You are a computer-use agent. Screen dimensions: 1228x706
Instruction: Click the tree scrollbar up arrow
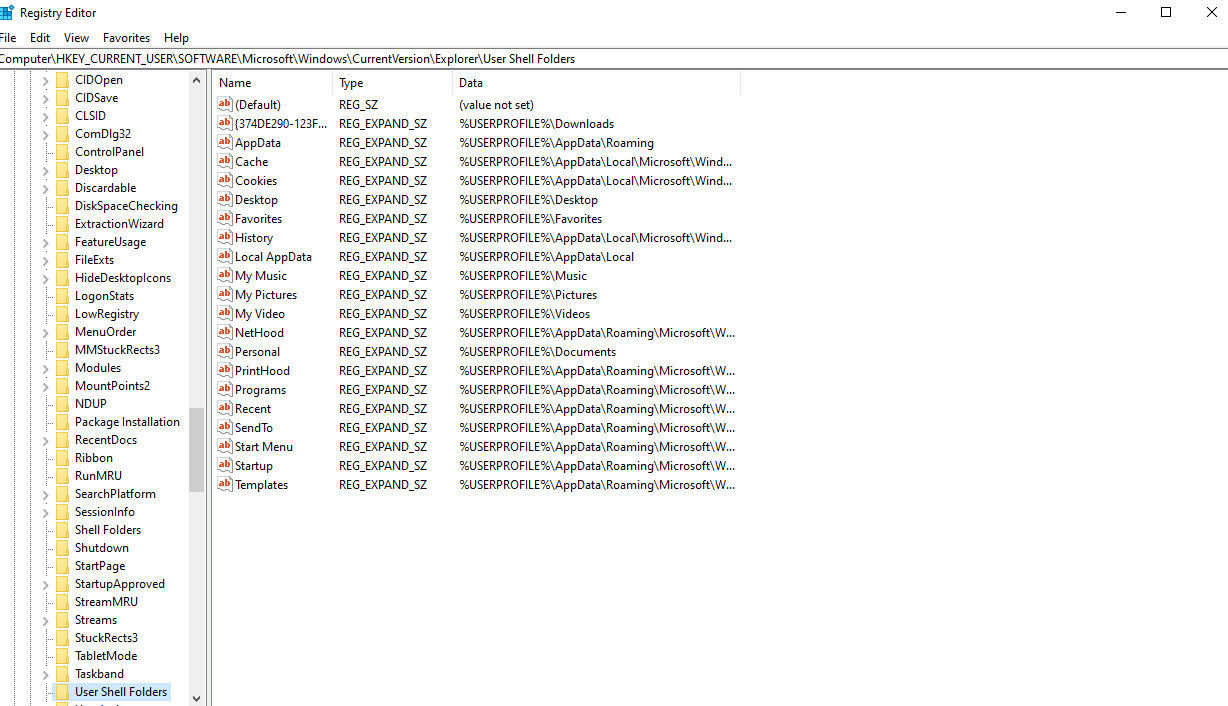196,80
